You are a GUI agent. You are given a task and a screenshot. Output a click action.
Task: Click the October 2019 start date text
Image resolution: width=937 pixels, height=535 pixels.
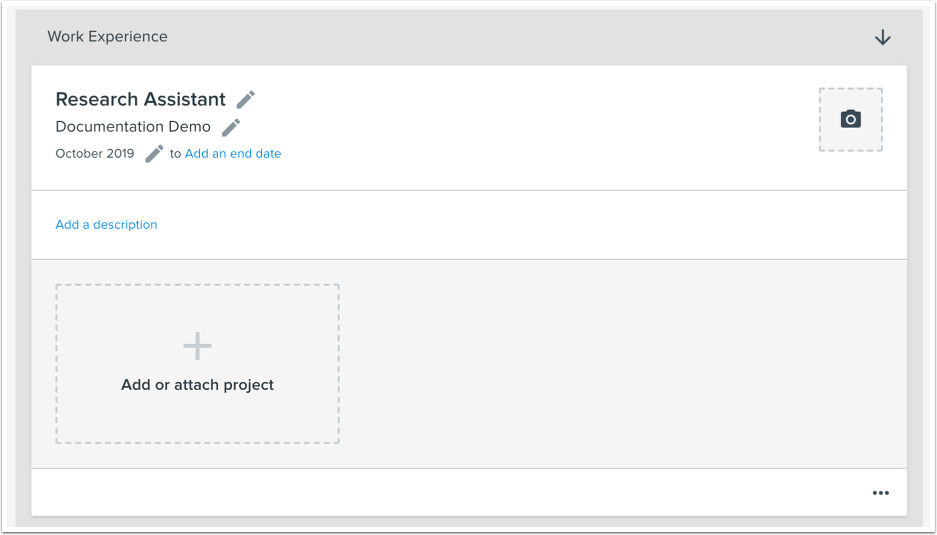(x=95, y=154)
